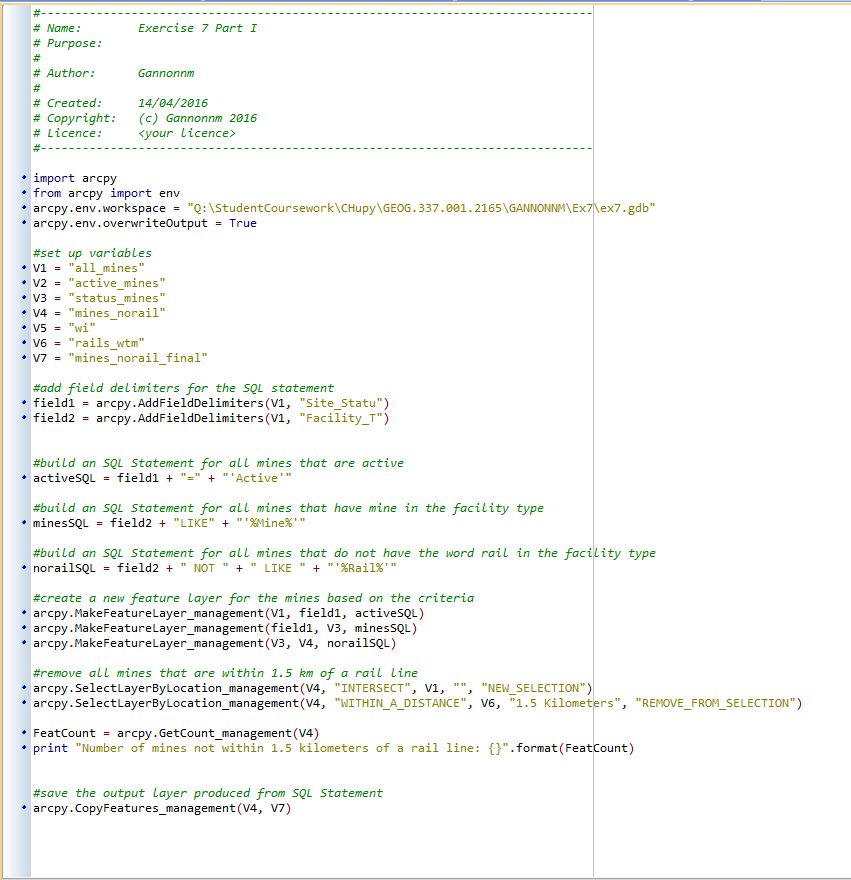Click the gutter marker beside arcpy.env.workspace line
851x880 pixels.
25,207
